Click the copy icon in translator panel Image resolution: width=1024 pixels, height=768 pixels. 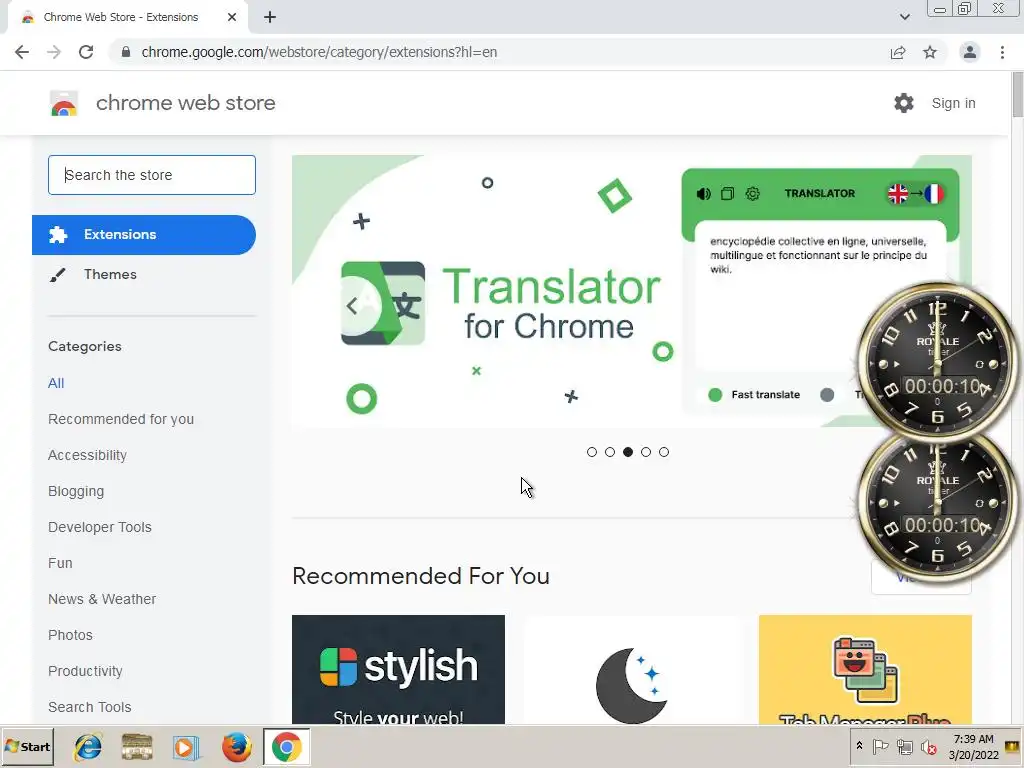pos(728,194)
